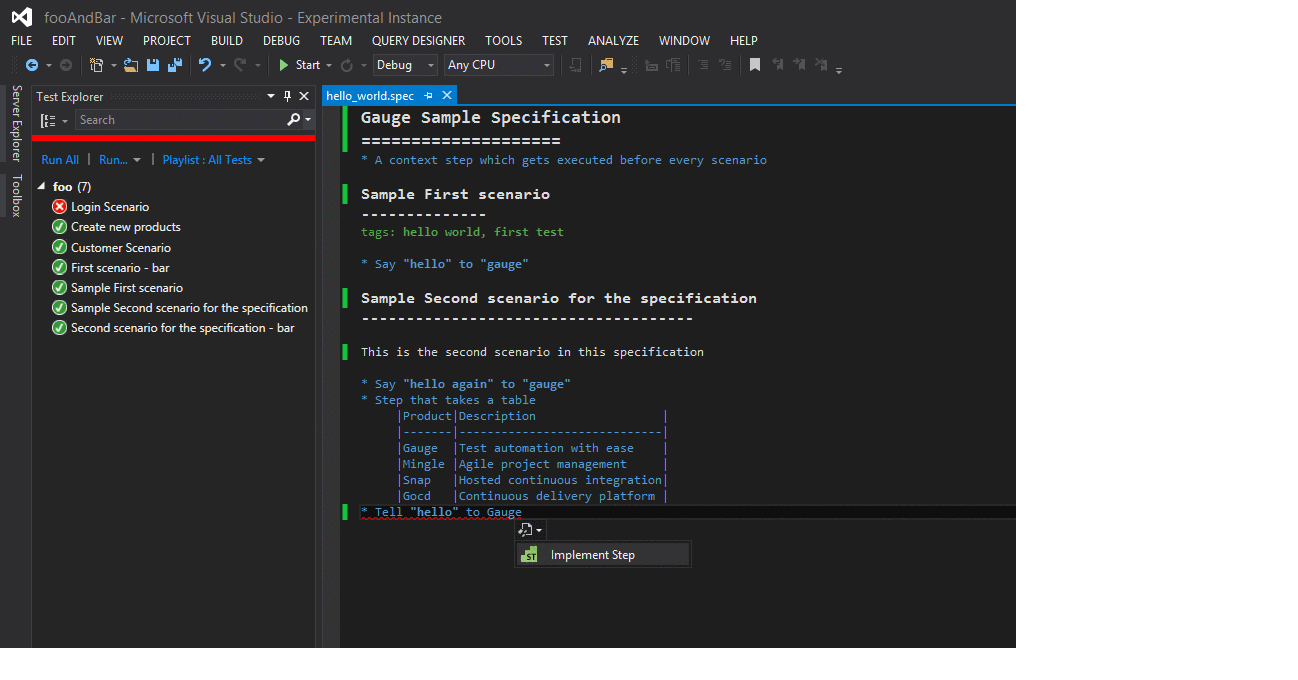Click the Undo arrow icon
1298x680 pixels.
pyautogui.click(x=205, y=65)
